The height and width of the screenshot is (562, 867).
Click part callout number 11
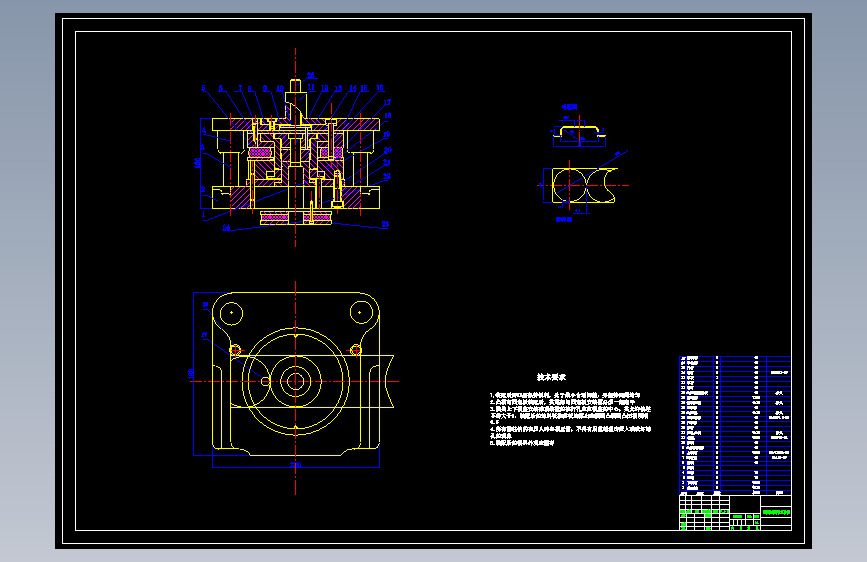(311, 87)
